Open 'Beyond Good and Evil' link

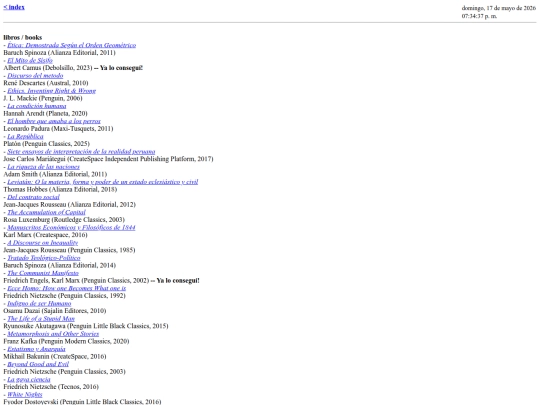[x=38, y=364]
